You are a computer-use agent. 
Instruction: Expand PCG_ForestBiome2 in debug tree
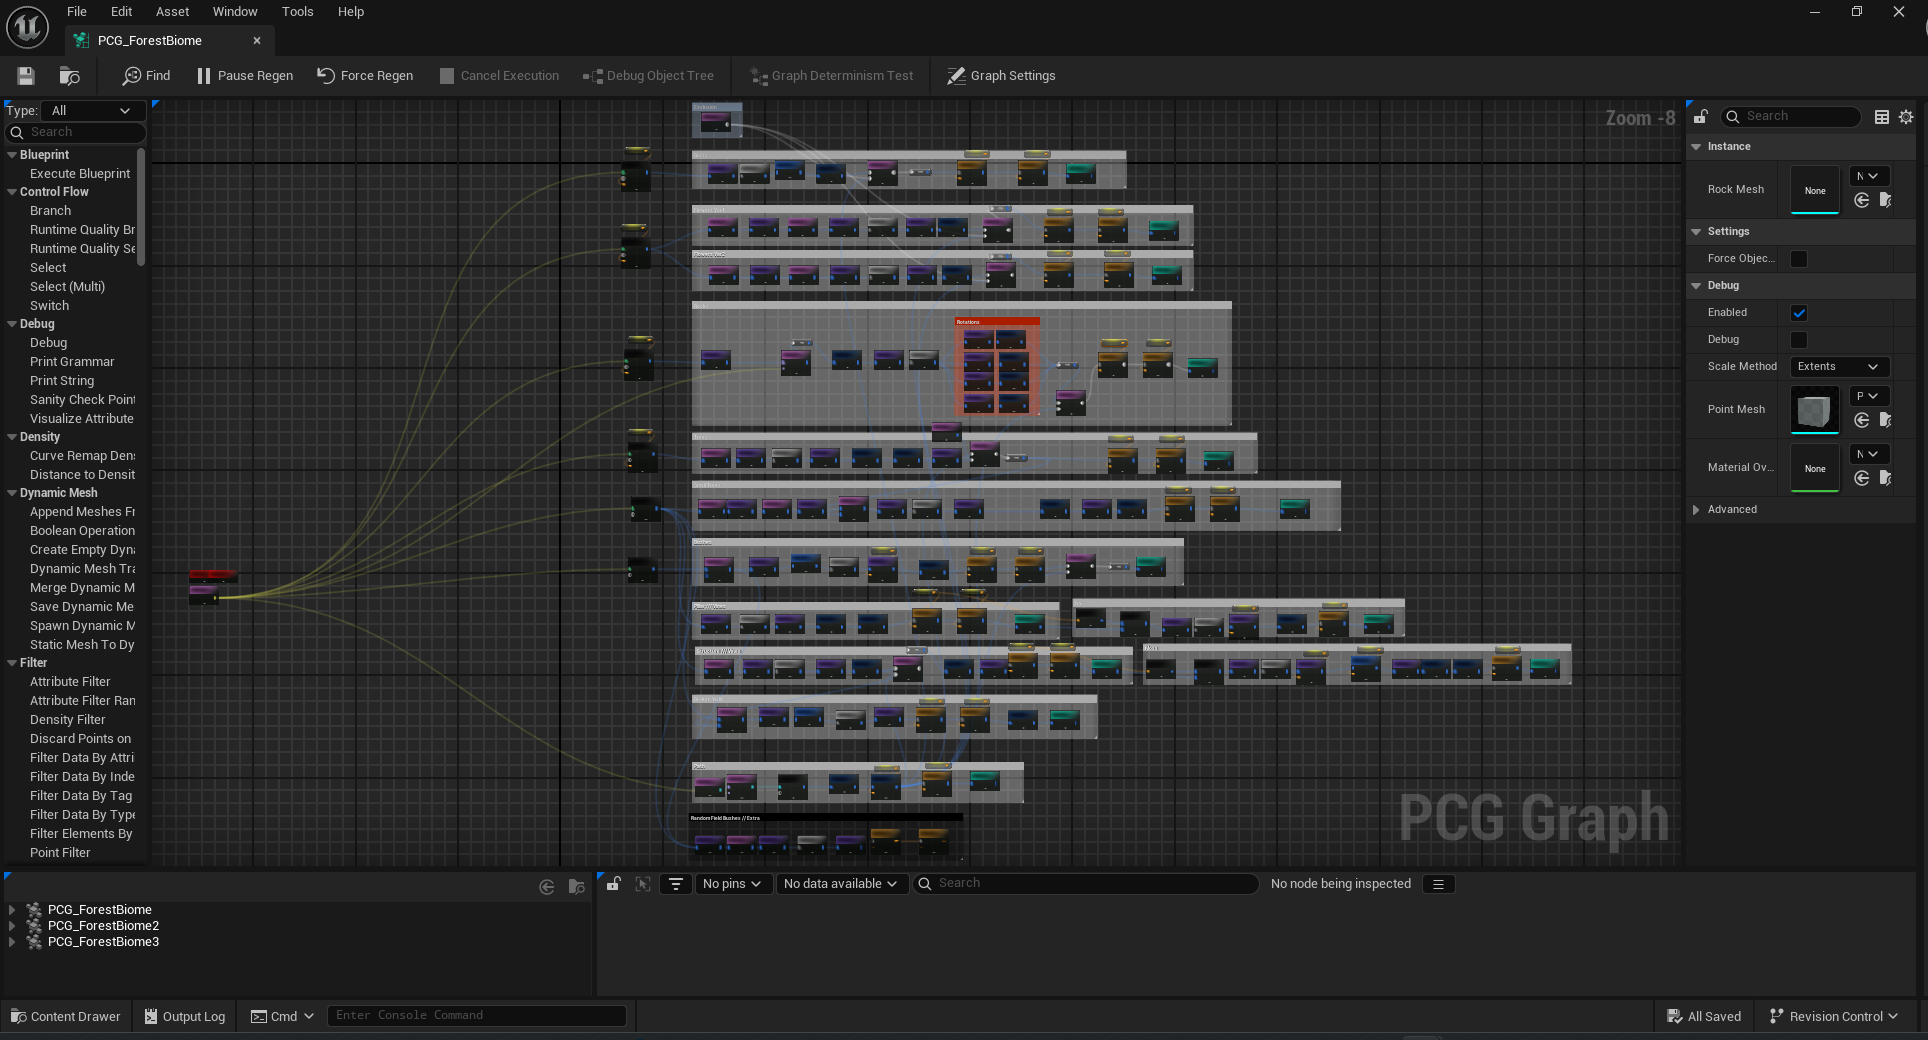12,926
